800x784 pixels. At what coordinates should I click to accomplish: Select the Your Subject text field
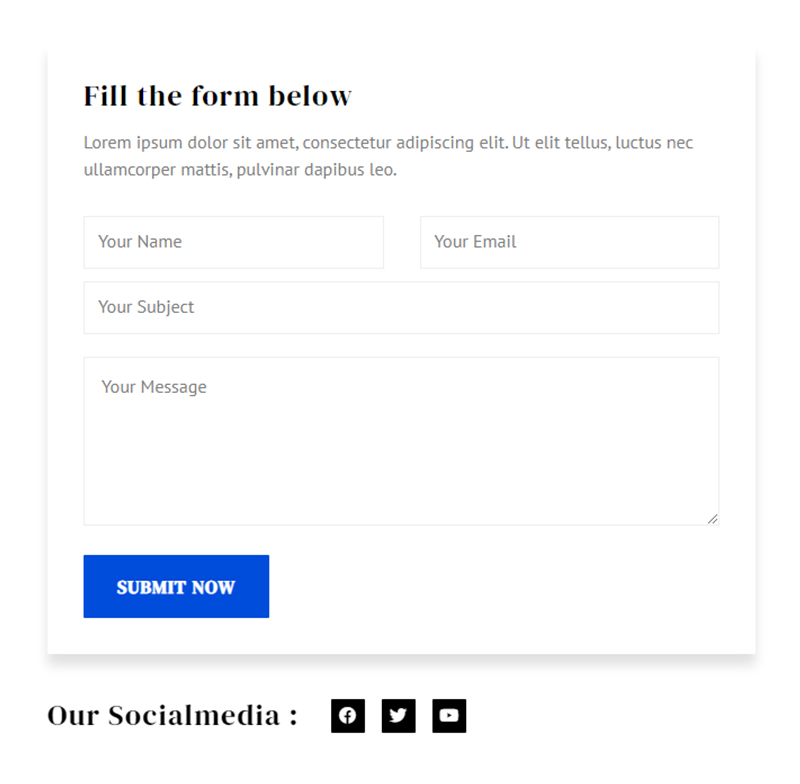click(401, 308)
